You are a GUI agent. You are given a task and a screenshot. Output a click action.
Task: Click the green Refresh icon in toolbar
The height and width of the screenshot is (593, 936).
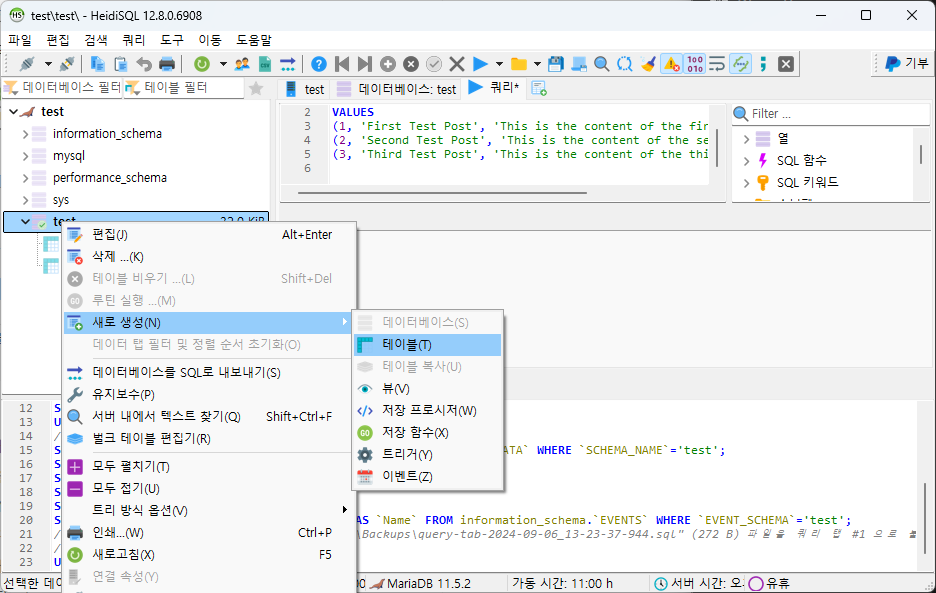click(x=202, y=64)
